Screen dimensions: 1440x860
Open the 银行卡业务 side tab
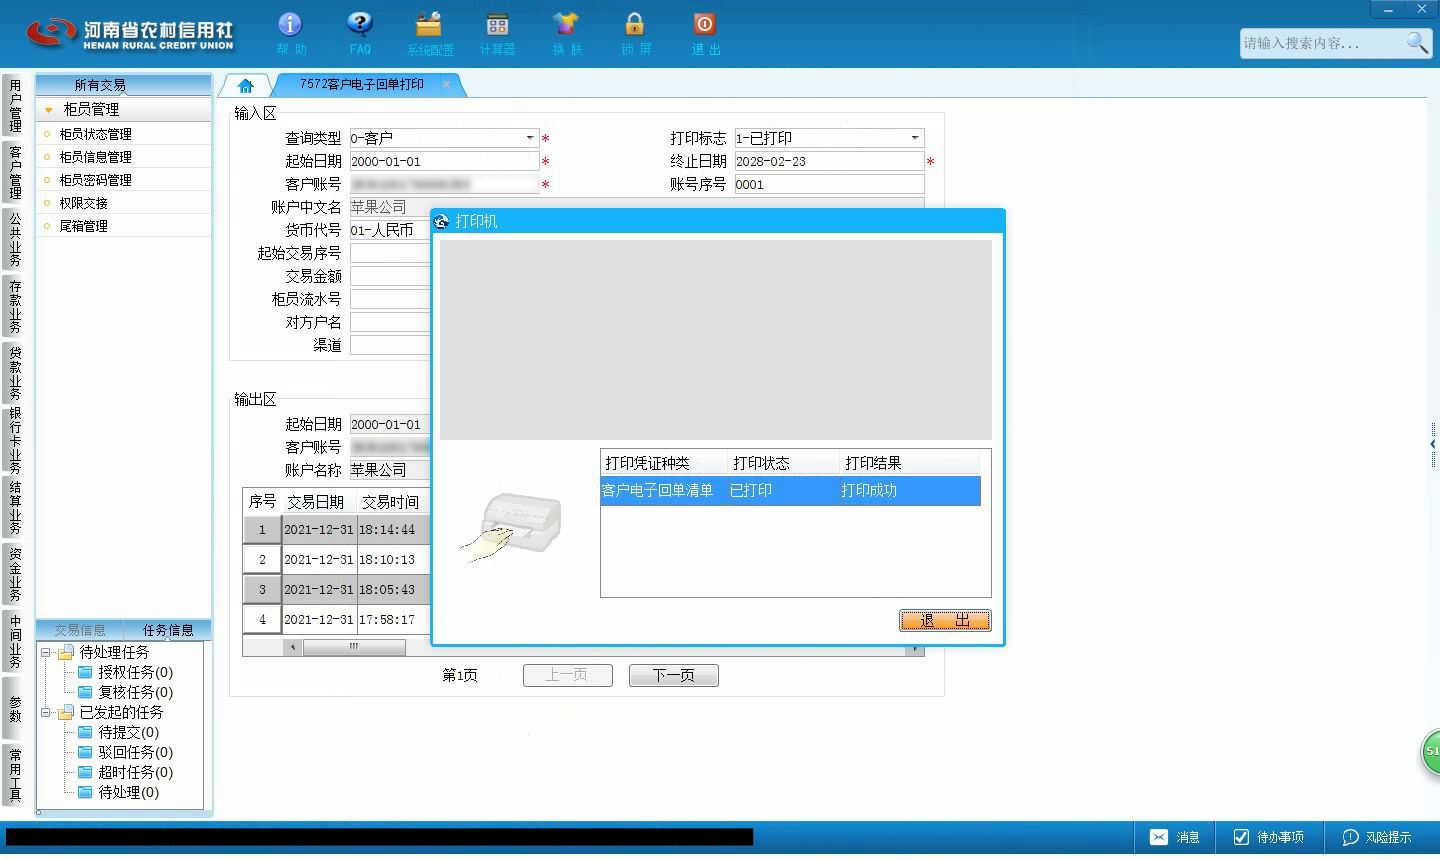14,440
